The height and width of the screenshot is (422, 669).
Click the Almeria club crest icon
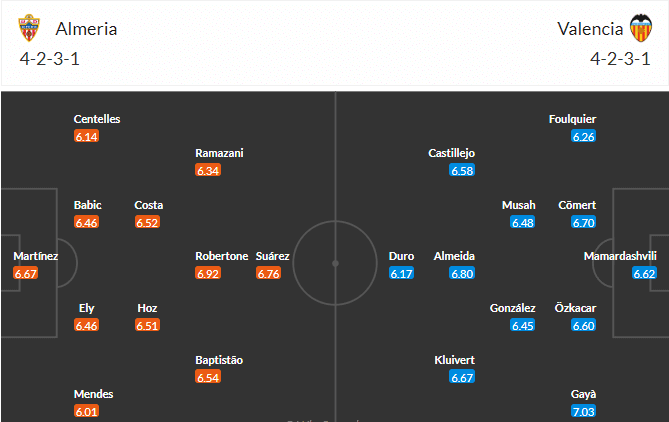point(31,29)
